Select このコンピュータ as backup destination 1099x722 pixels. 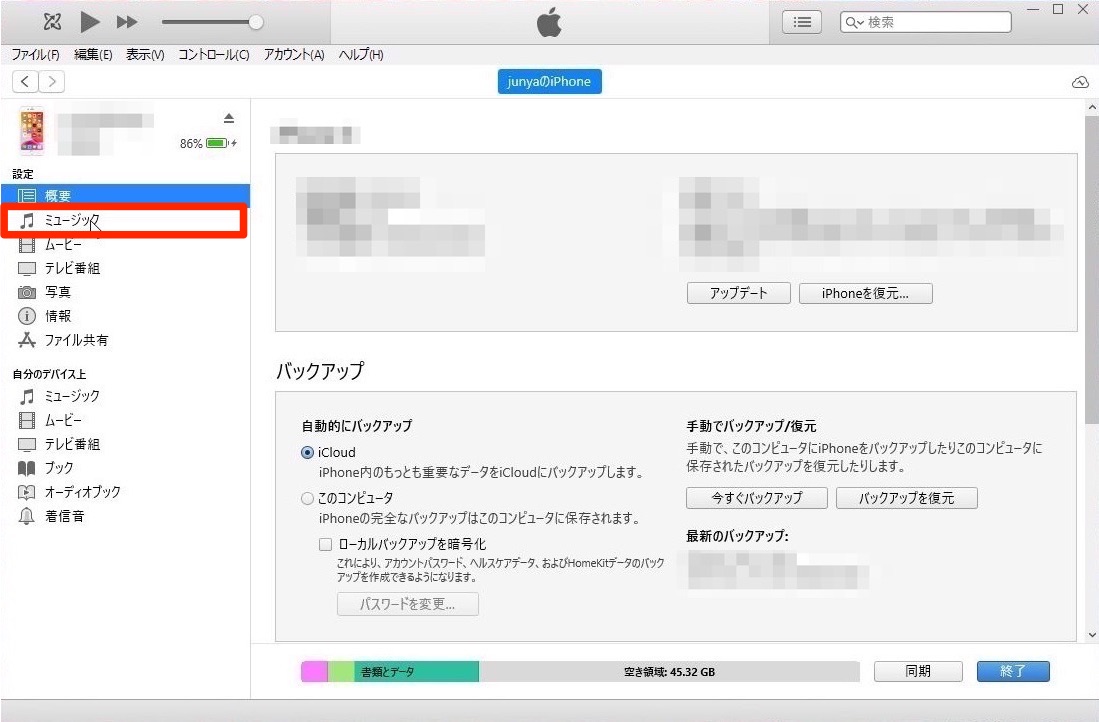pos(308,497)
